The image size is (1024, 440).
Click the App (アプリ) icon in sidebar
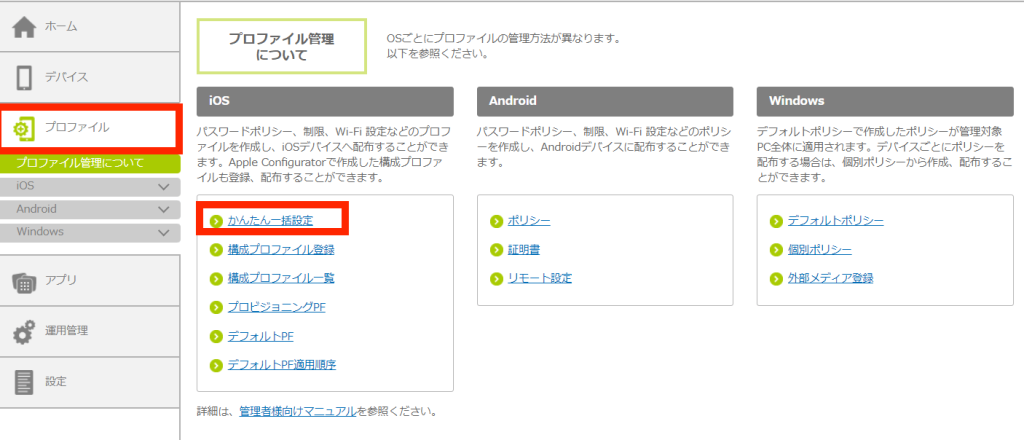24,281
